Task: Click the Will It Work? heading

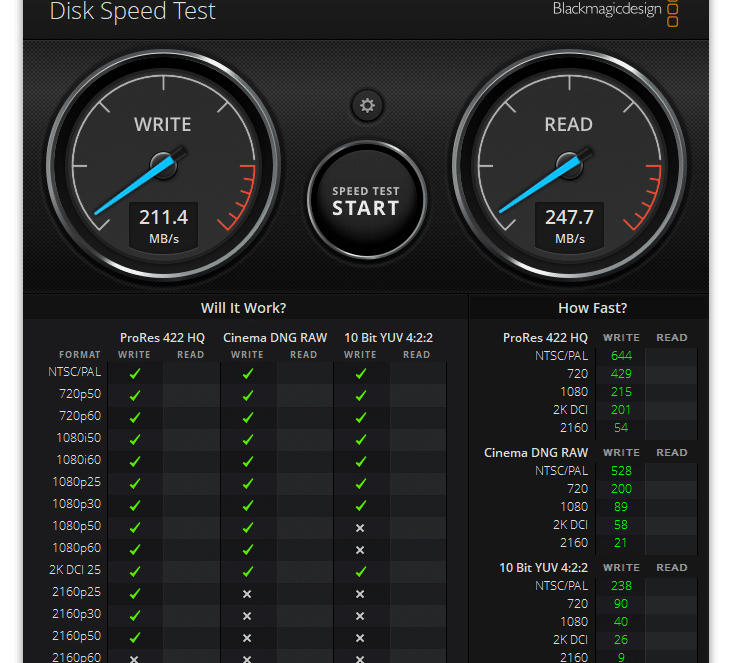Action: 243,308
